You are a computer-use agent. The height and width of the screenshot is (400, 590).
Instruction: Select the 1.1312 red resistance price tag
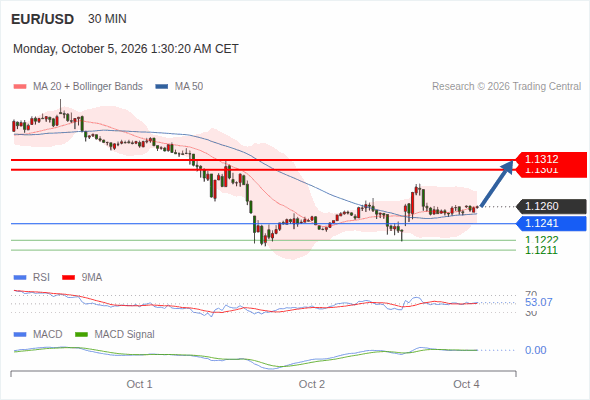[551, 159]
